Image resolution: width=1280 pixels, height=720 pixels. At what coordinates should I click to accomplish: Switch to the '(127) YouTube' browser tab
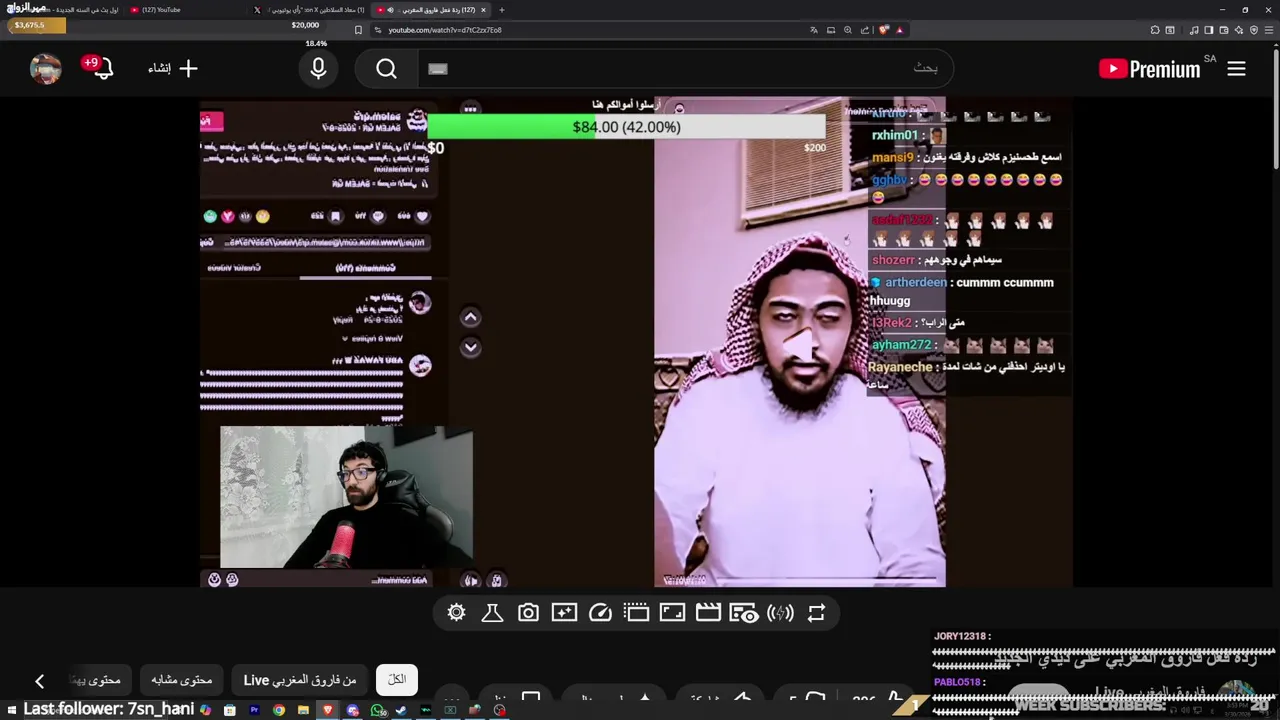(x=187, y=10)
